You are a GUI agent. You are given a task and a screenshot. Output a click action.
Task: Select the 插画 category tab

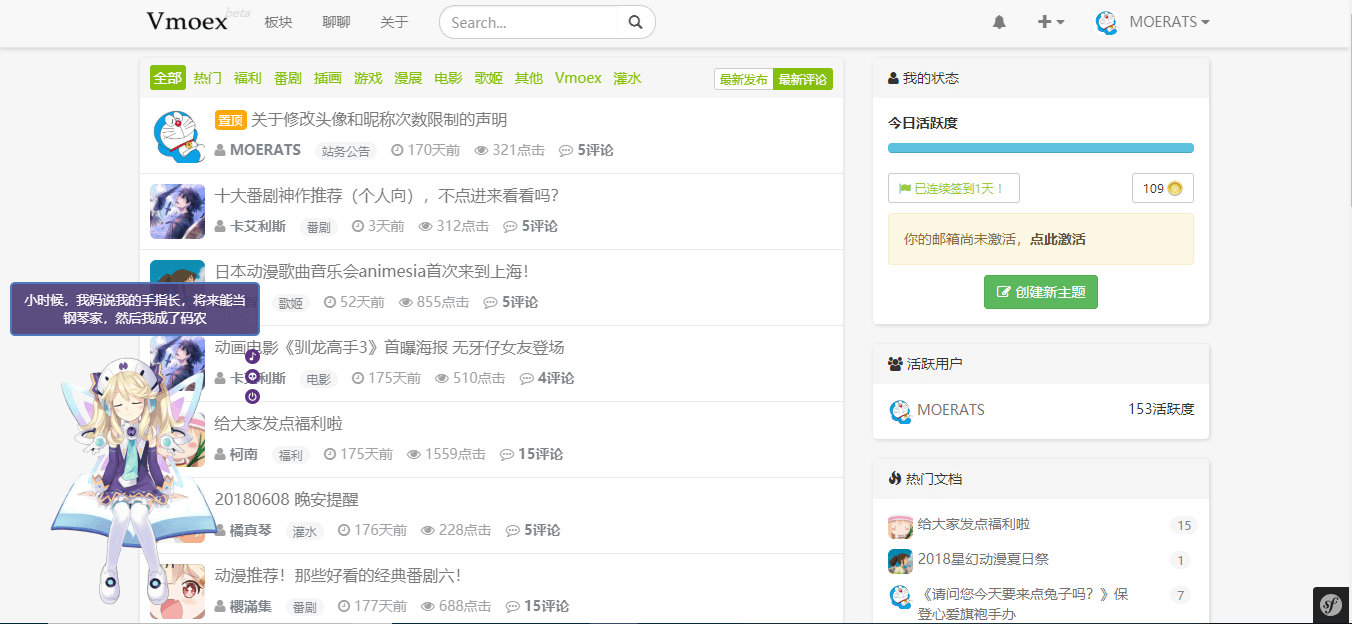[x=328, y=78]
